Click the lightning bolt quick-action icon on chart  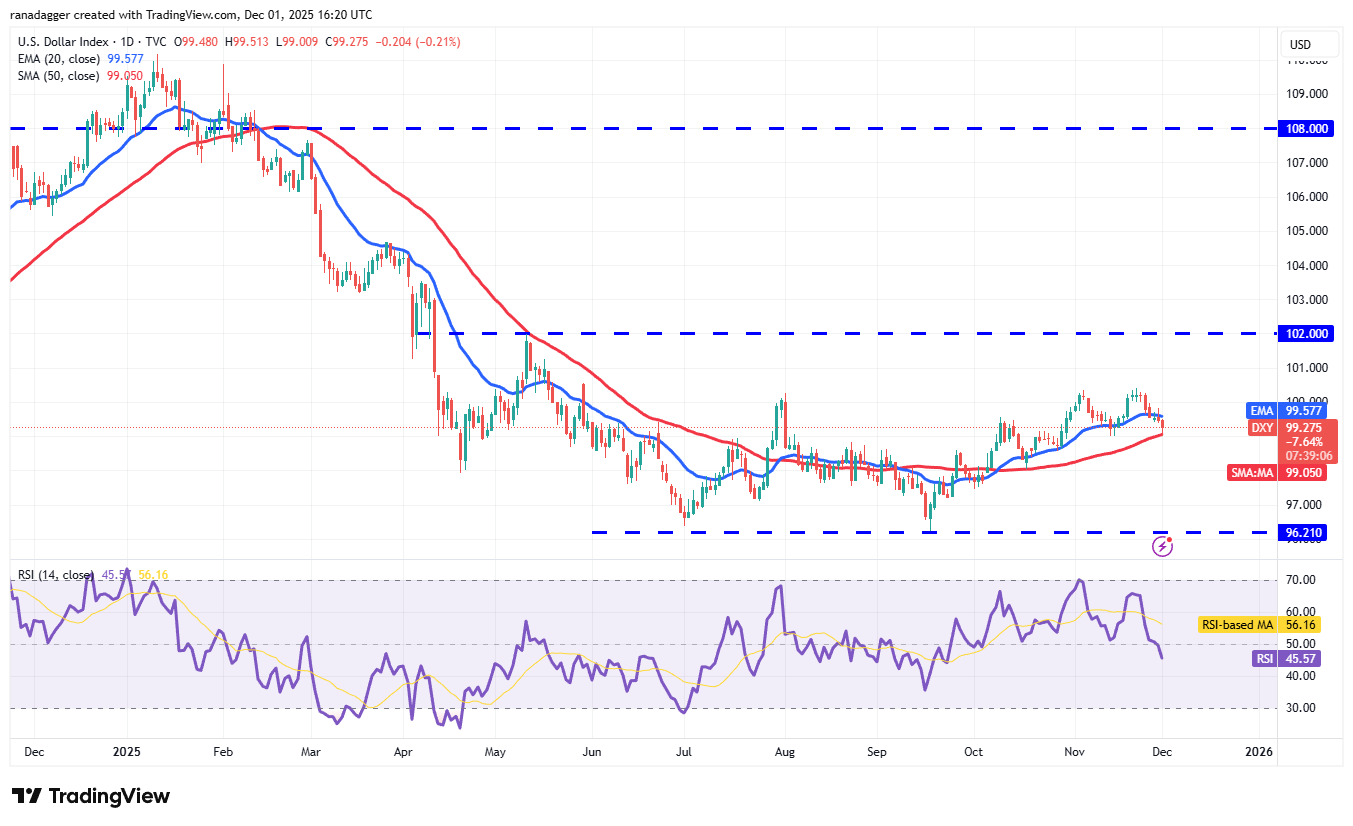[x=1162, y=545]
